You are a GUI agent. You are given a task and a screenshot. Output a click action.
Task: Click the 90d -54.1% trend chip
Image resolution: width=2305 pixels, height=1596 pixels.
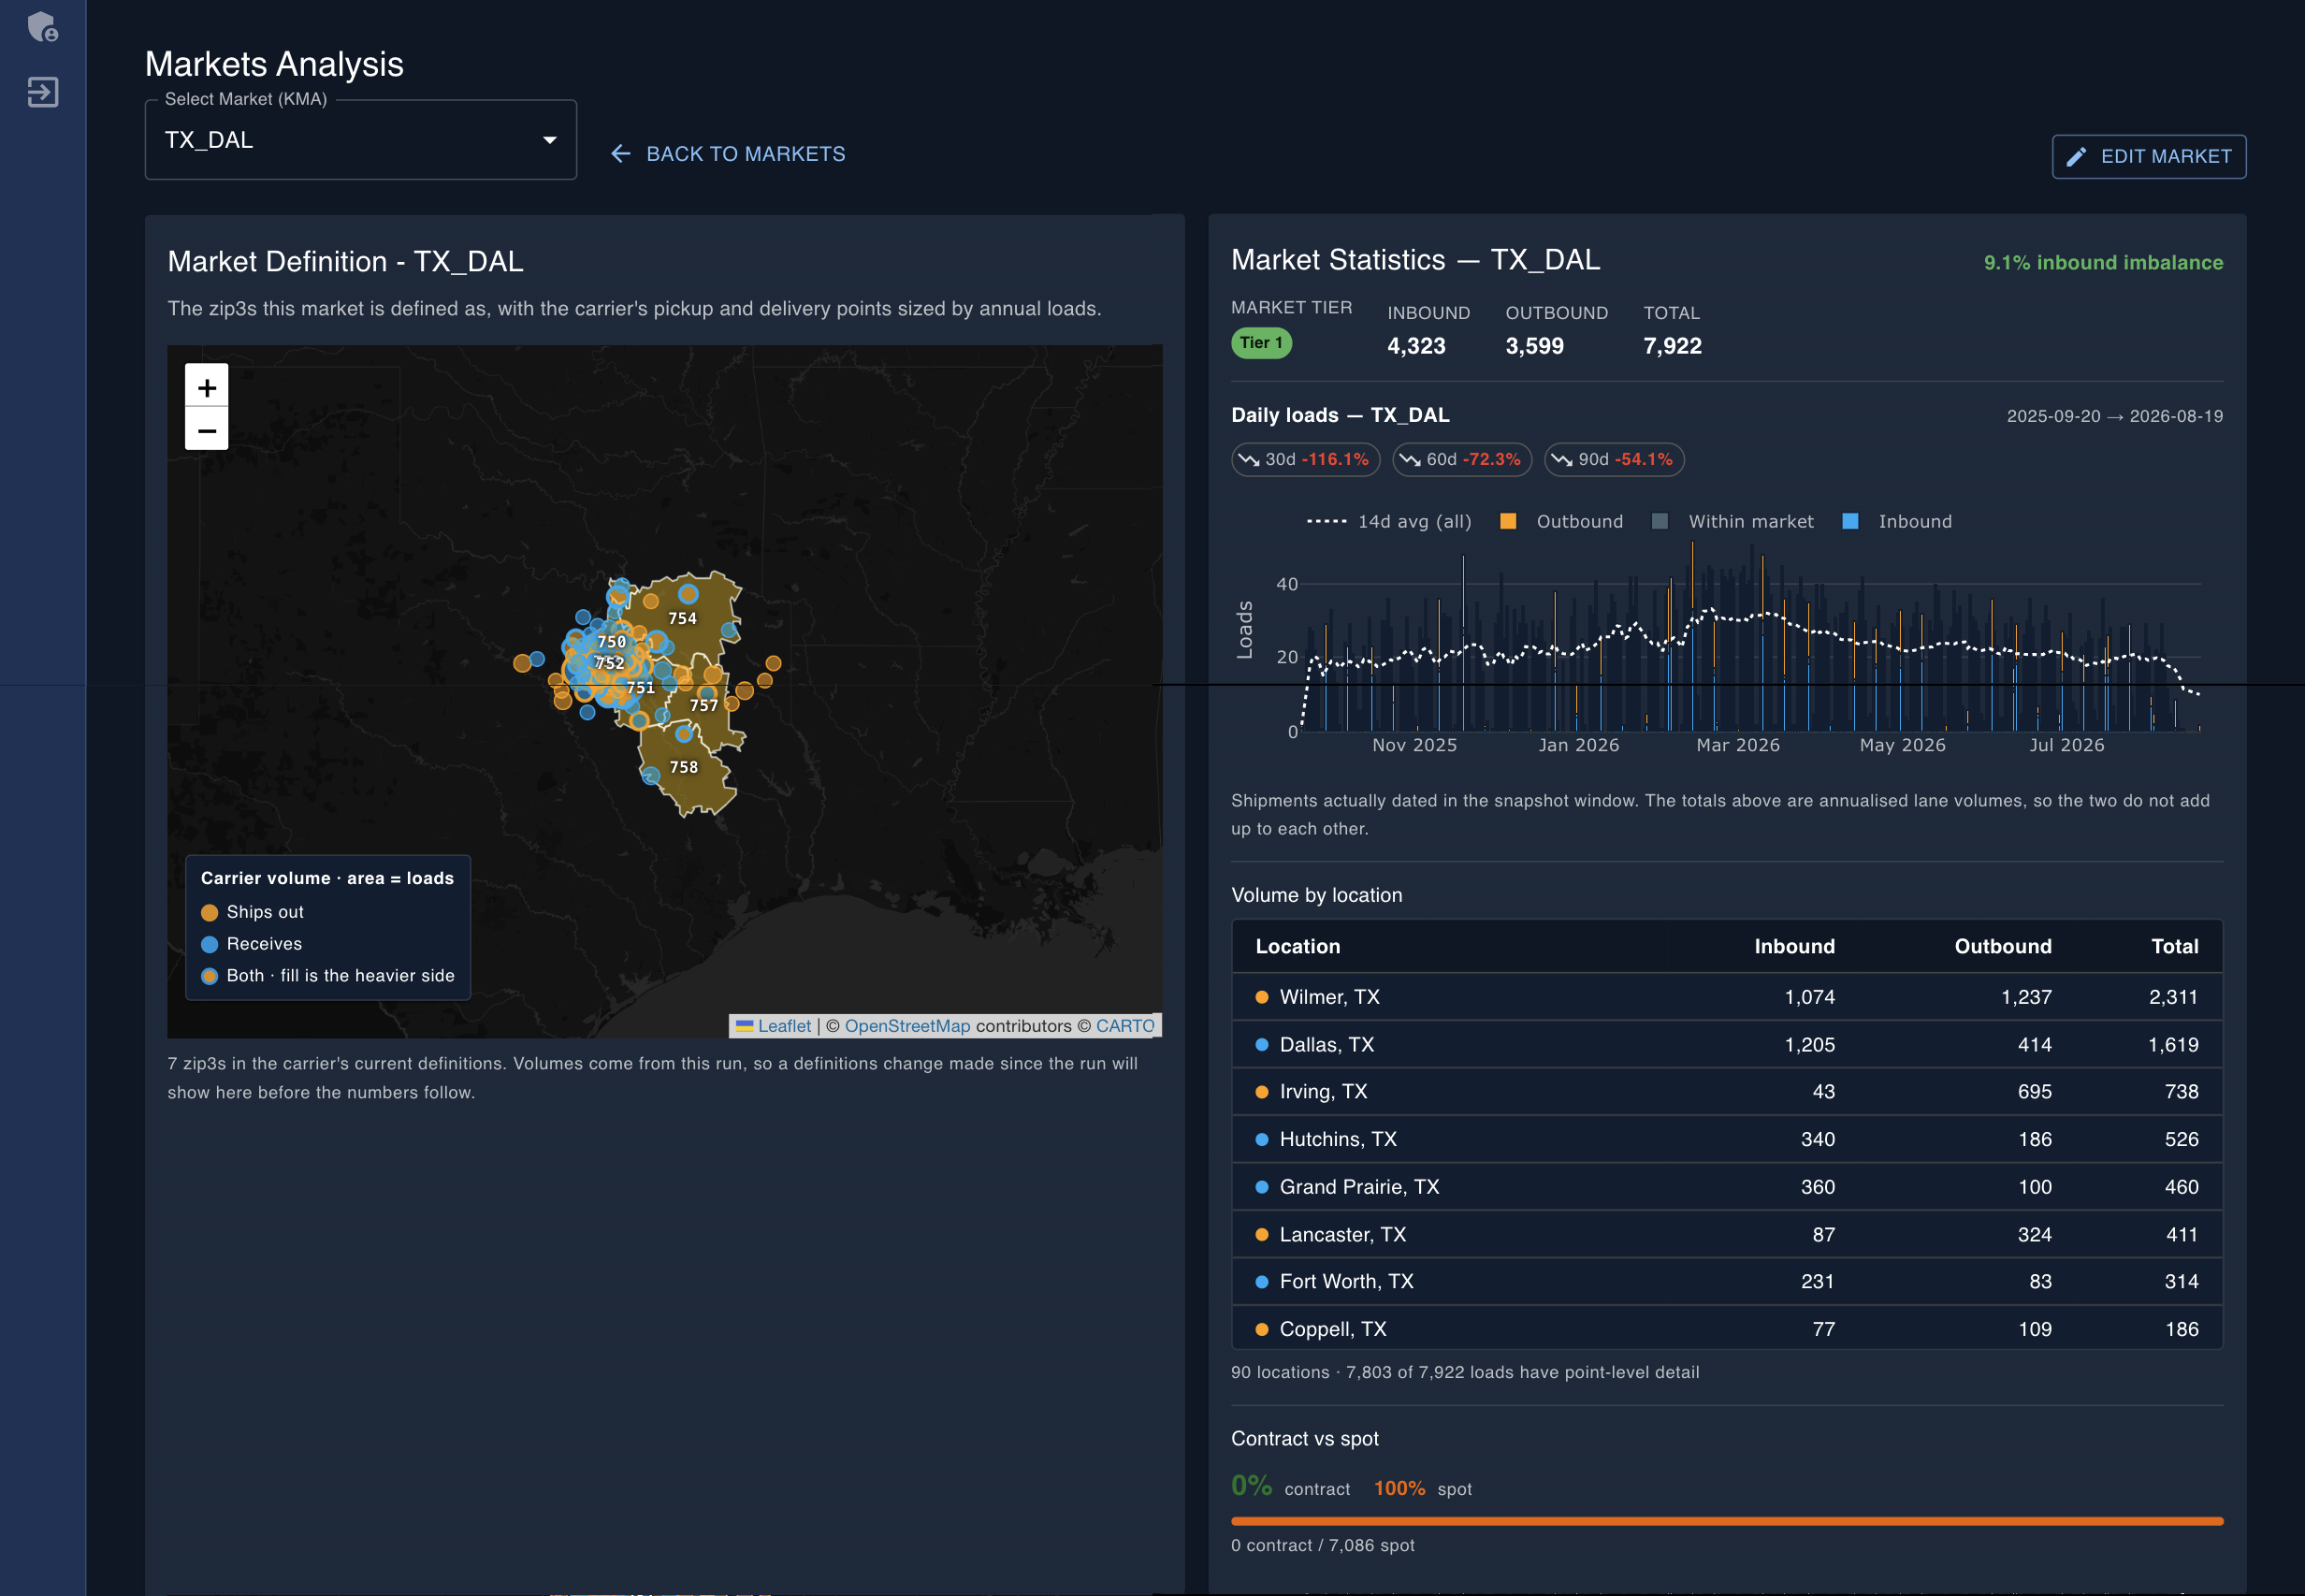pyautogui.click(x=1614, y=460)
